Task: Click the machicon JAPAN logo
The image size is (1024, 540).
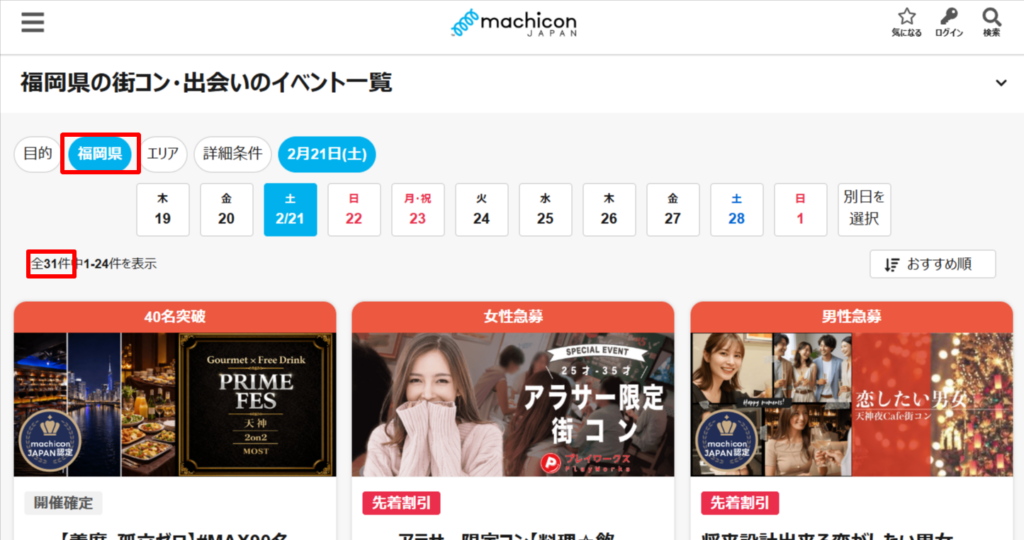Action: (512, 24)
